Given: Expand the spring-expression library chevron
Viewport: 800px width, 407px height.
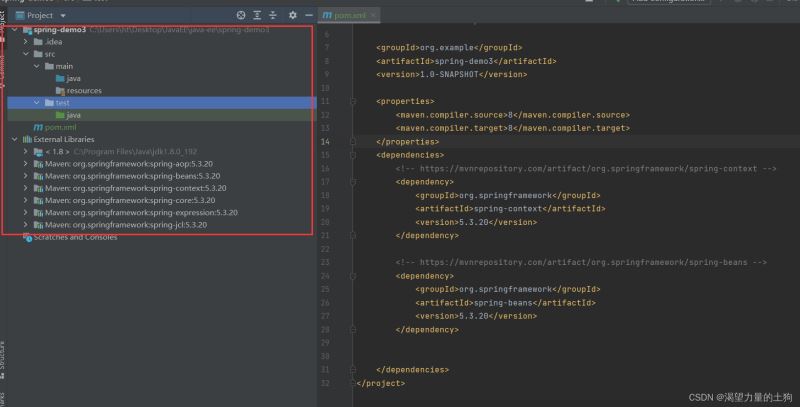Looking at the screenshot, I should coord(26,213).
